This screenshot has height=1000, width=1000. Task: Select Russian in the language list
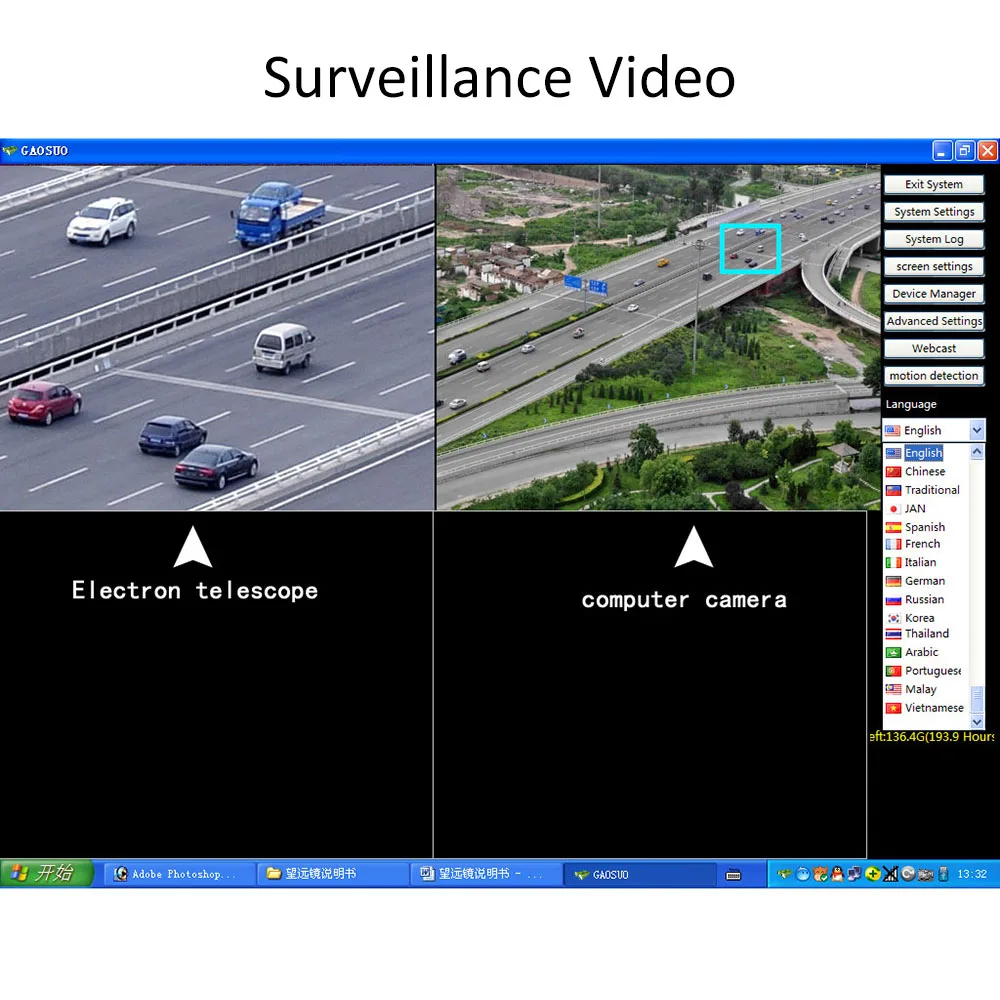[x=925, y=599]
